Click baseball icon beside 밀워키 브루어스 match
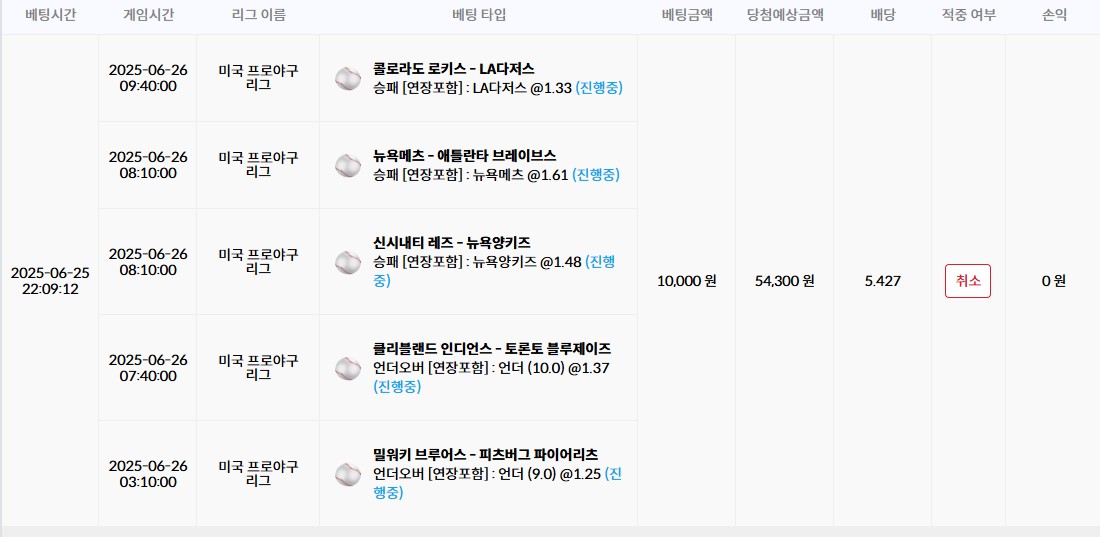Viewport: 1100px width, 537px height. (x=347, y=474)
